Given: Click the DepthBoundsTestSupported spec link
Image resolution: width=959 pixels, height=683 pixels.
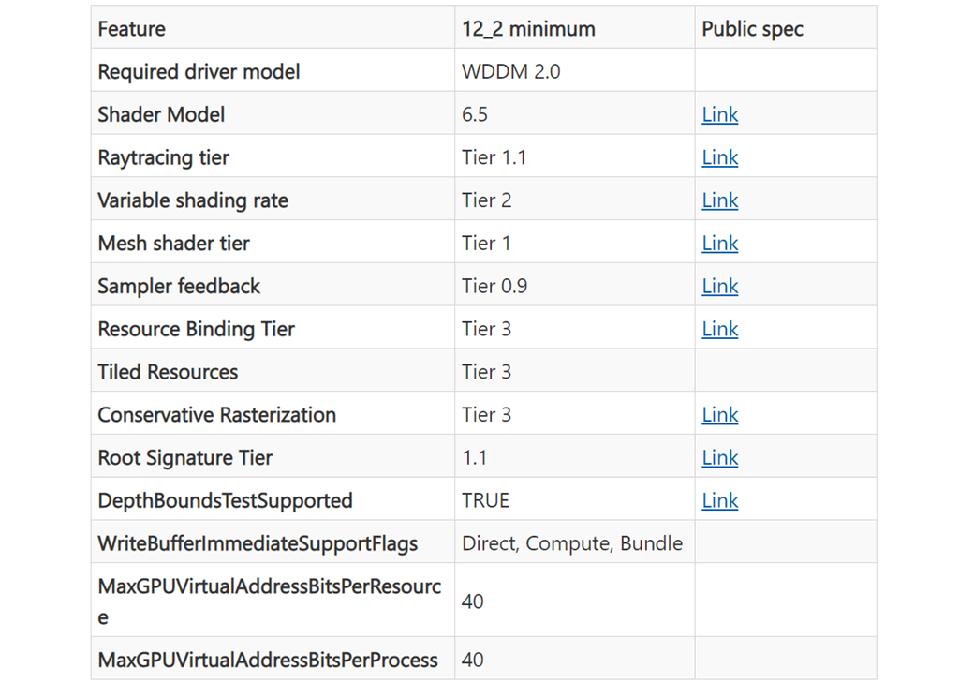Looking at the screenshot, I should [719, 501].
